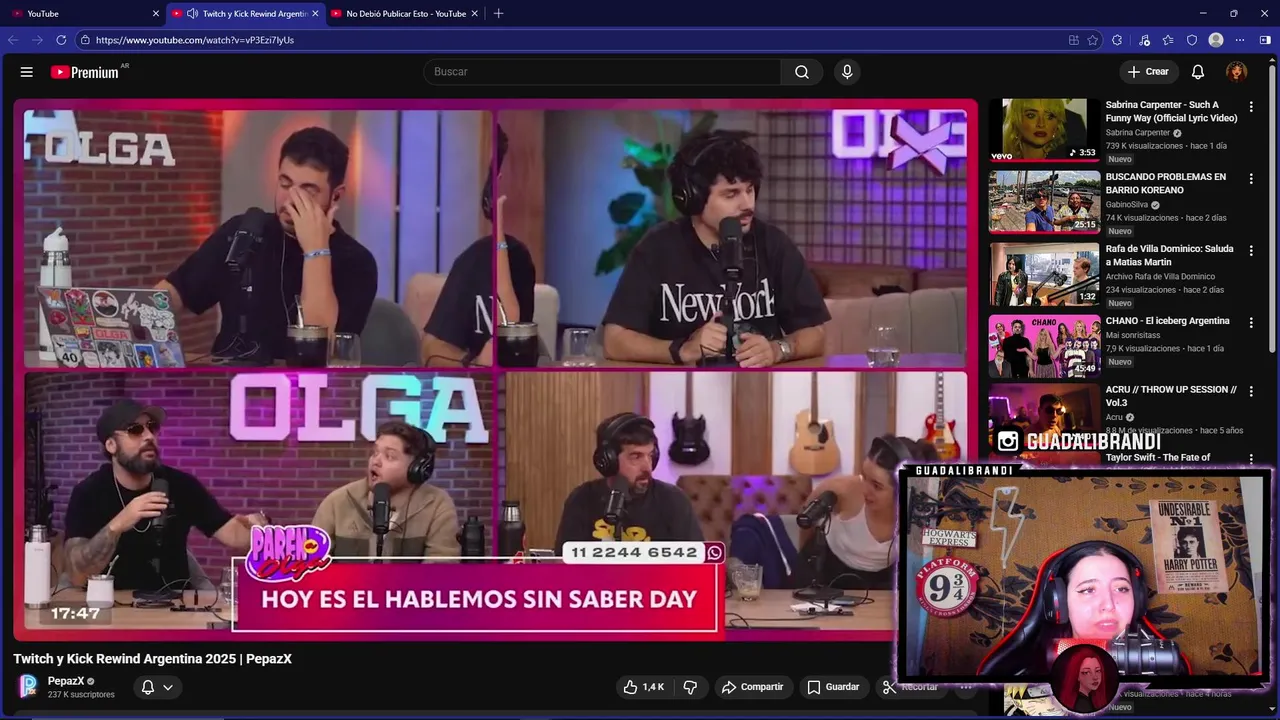1280x720 pixels.
Task: Open the media control music icon
Action: tap(1145, 40)
